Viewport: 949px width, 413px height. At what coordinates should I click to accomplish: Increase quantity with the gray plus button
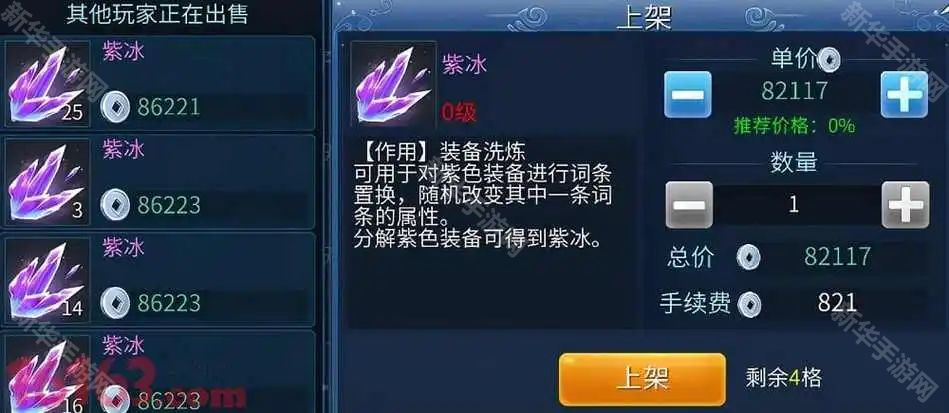pos(905,205)
